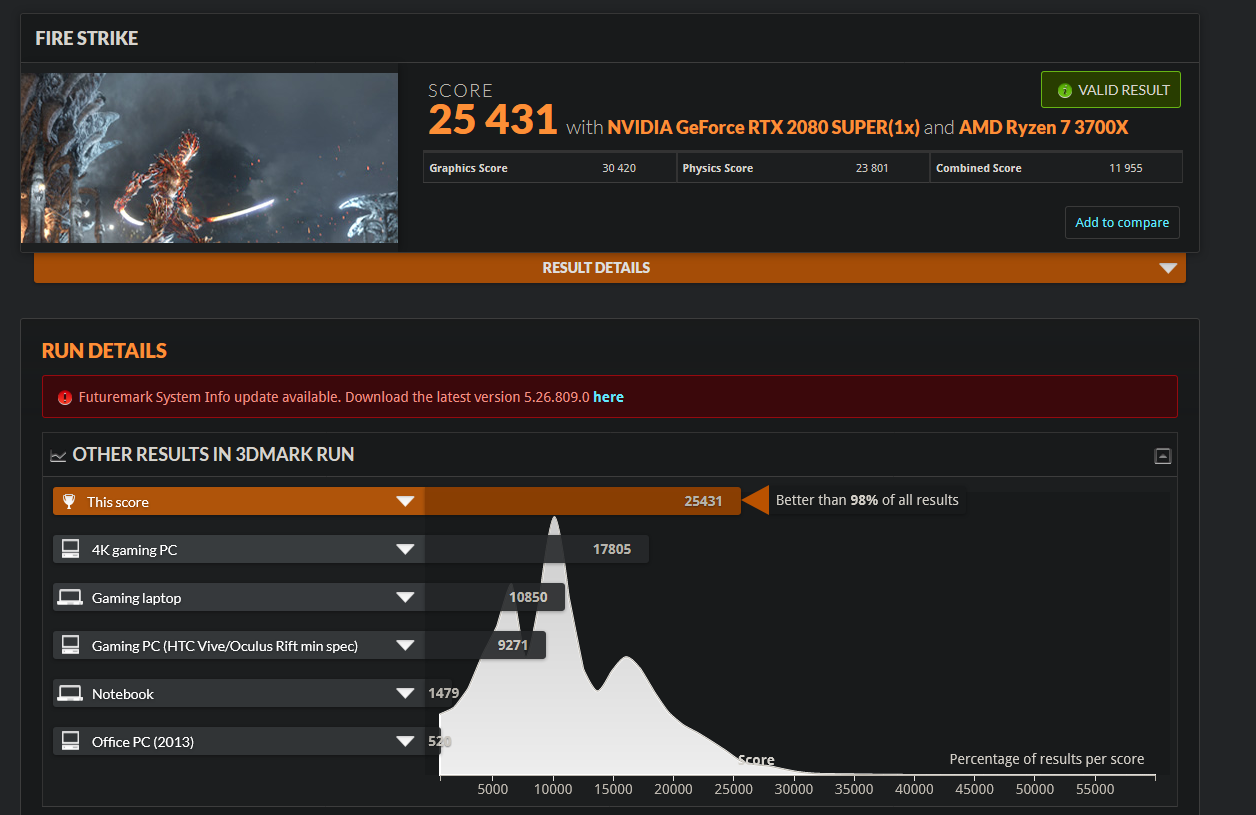1256x815 pixels.
Task: Expand the Gaming PC (HTC Vive/Oculus Rift) dropdown
Action: [x=405, y=646]
